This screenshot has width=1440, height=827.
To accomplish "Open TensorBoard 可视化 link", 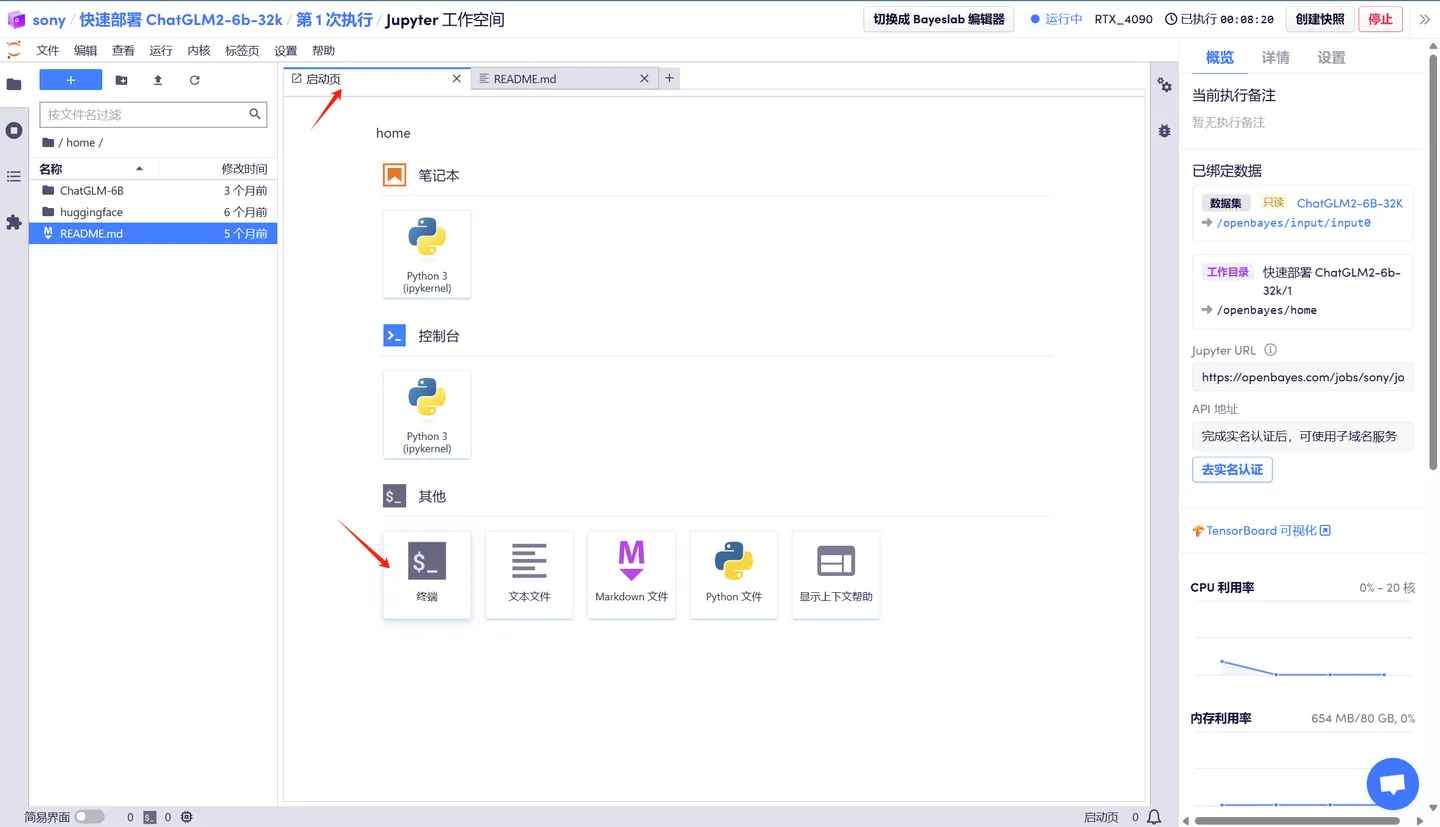I will [x=1261, y=531].
